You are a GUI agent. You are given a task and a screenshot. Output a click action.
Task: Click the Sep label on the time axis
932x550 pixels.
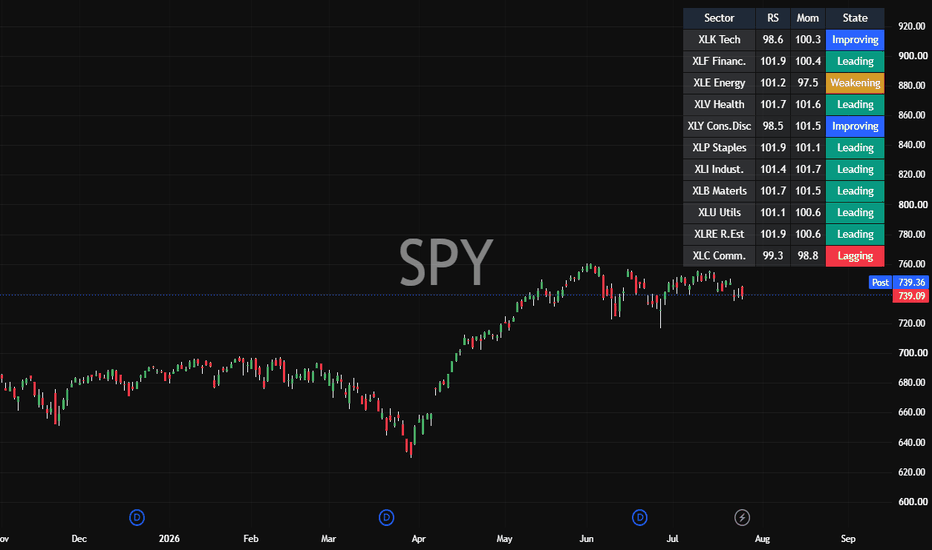[848, 539]
